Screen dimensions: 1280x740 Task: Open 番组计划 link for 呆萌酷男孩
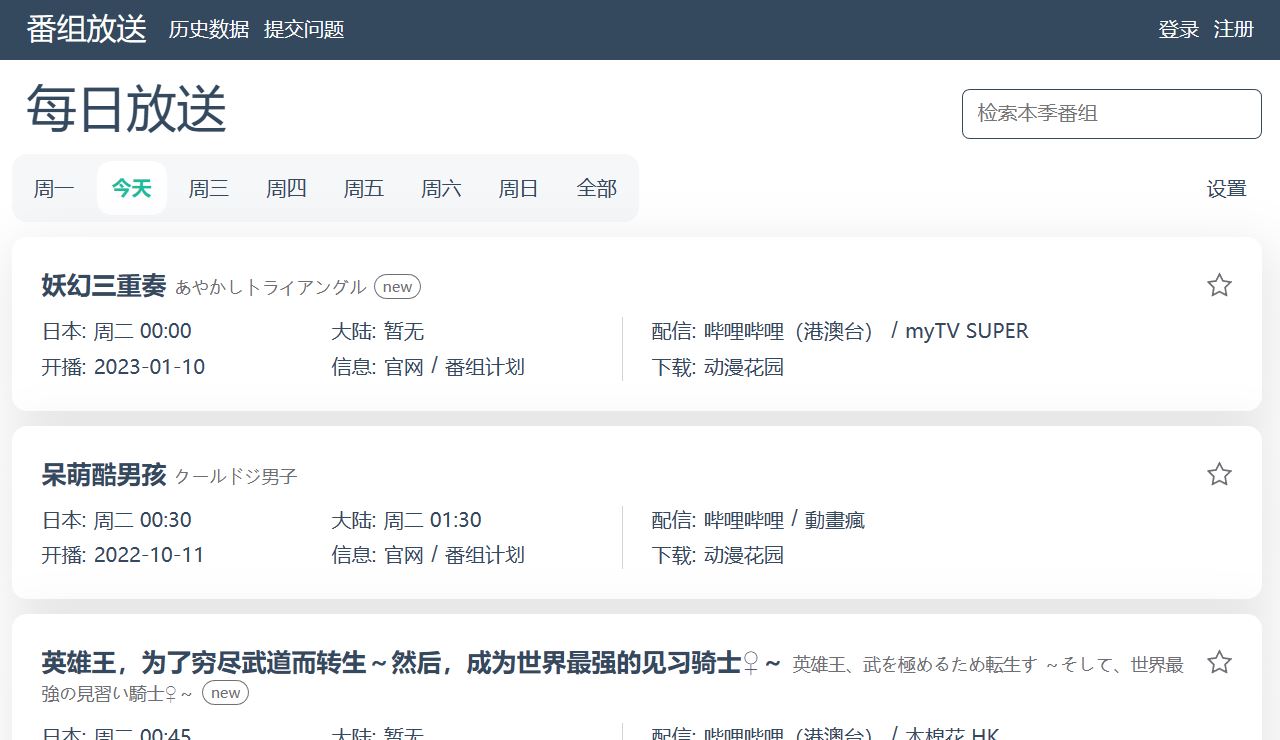point(485,555)
